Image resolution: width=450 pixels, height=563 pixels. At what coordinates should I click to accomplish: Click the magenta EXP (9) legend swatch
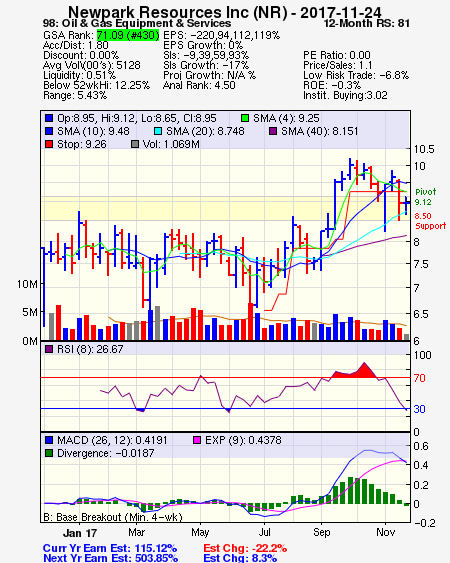(x=197, y=440)
